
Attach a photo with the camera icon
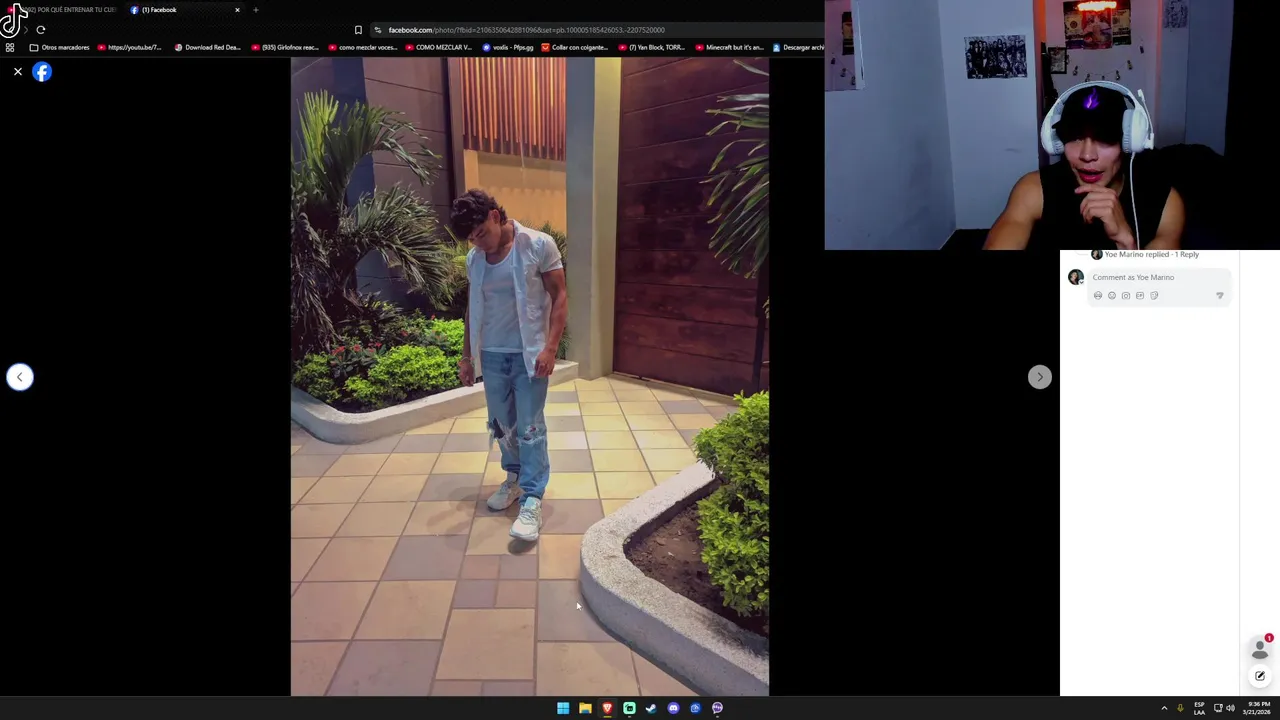coord(1126,295)
